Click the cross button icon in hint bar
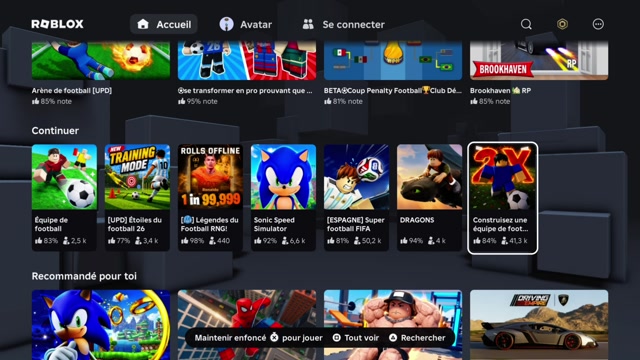The width and height of the screenshot is (640, 360). [274, 338]
